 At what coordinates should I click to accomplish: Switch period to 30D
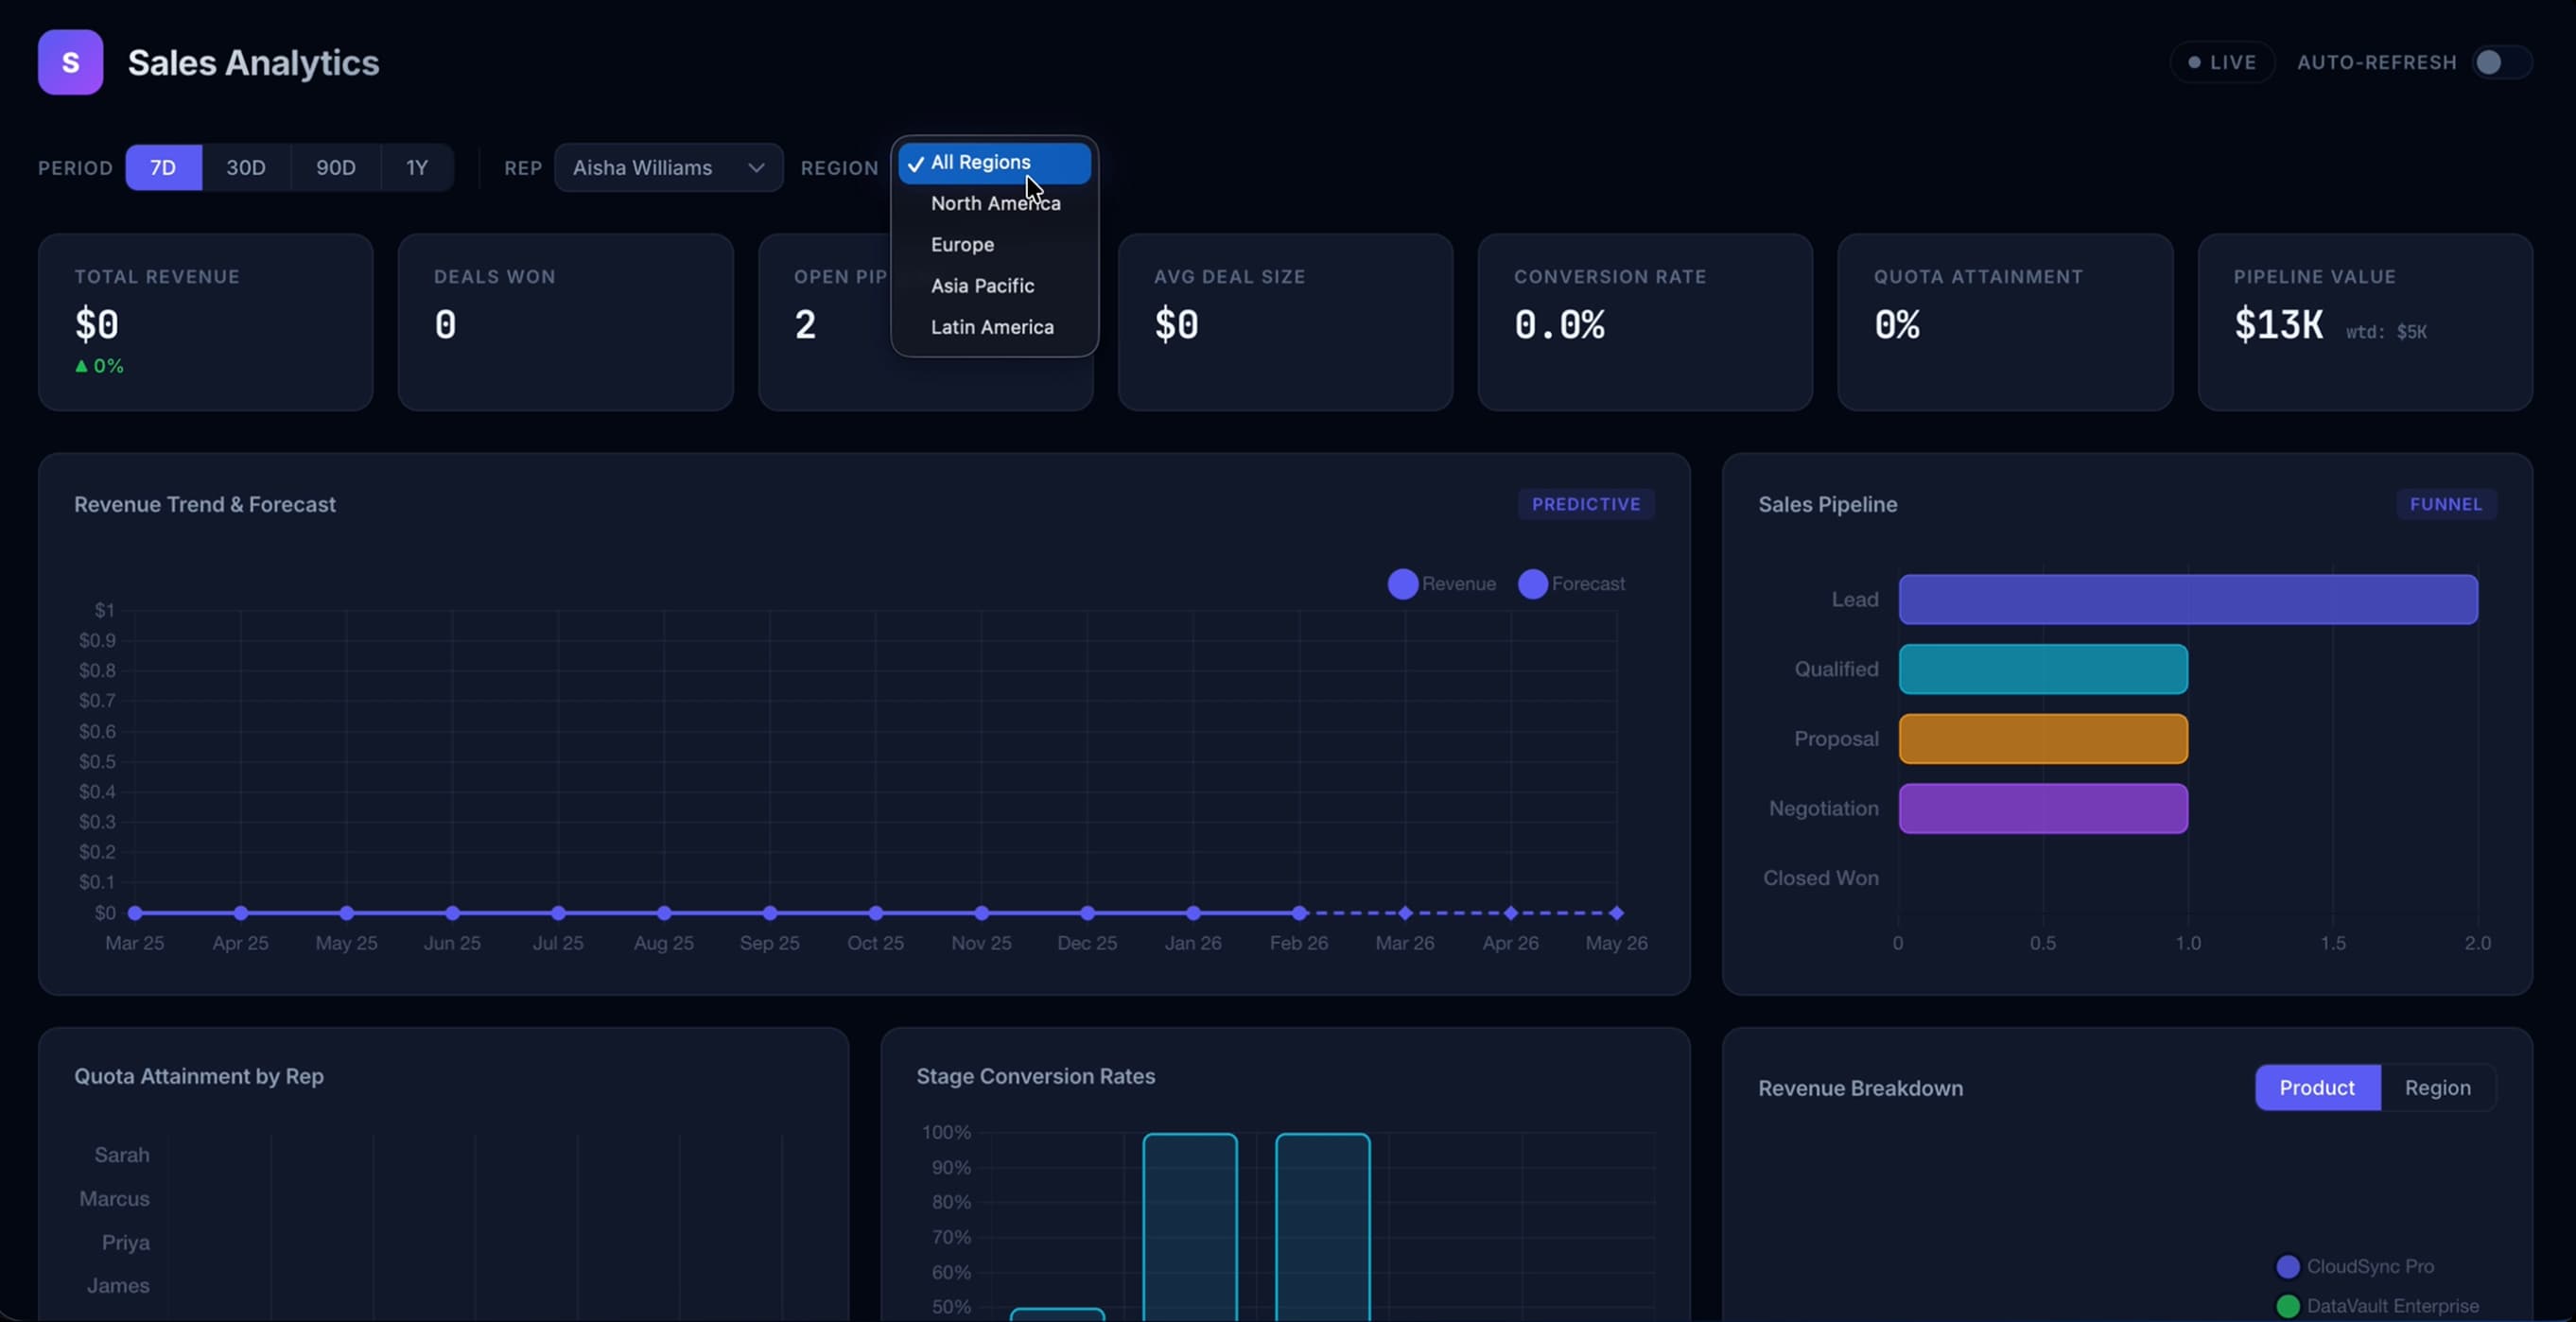pos(245,167)
